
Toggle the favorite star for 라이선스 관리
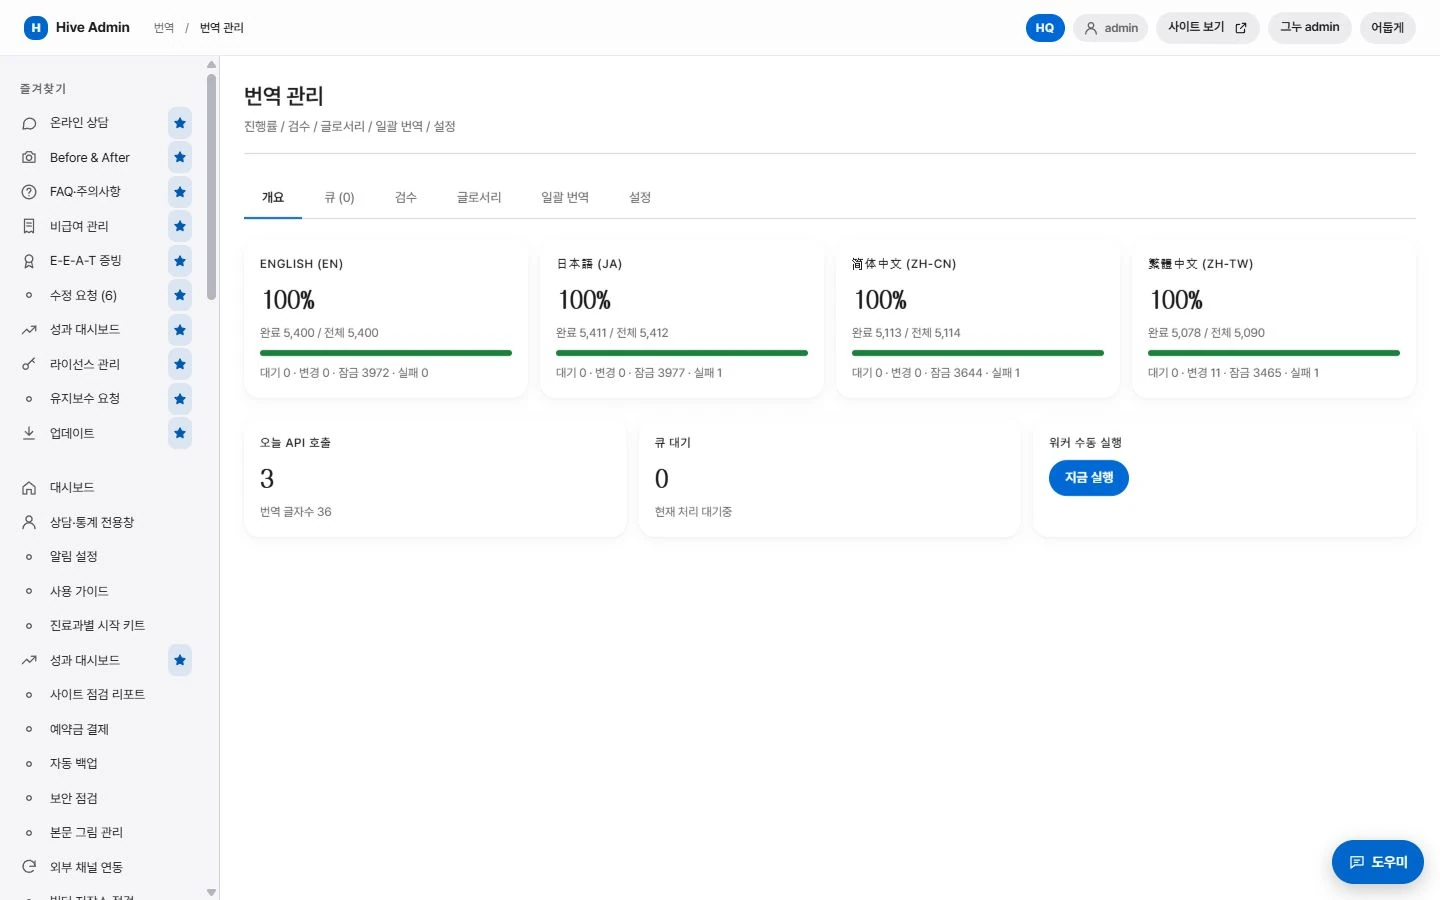pyautogui.click(x=180, y=365)
